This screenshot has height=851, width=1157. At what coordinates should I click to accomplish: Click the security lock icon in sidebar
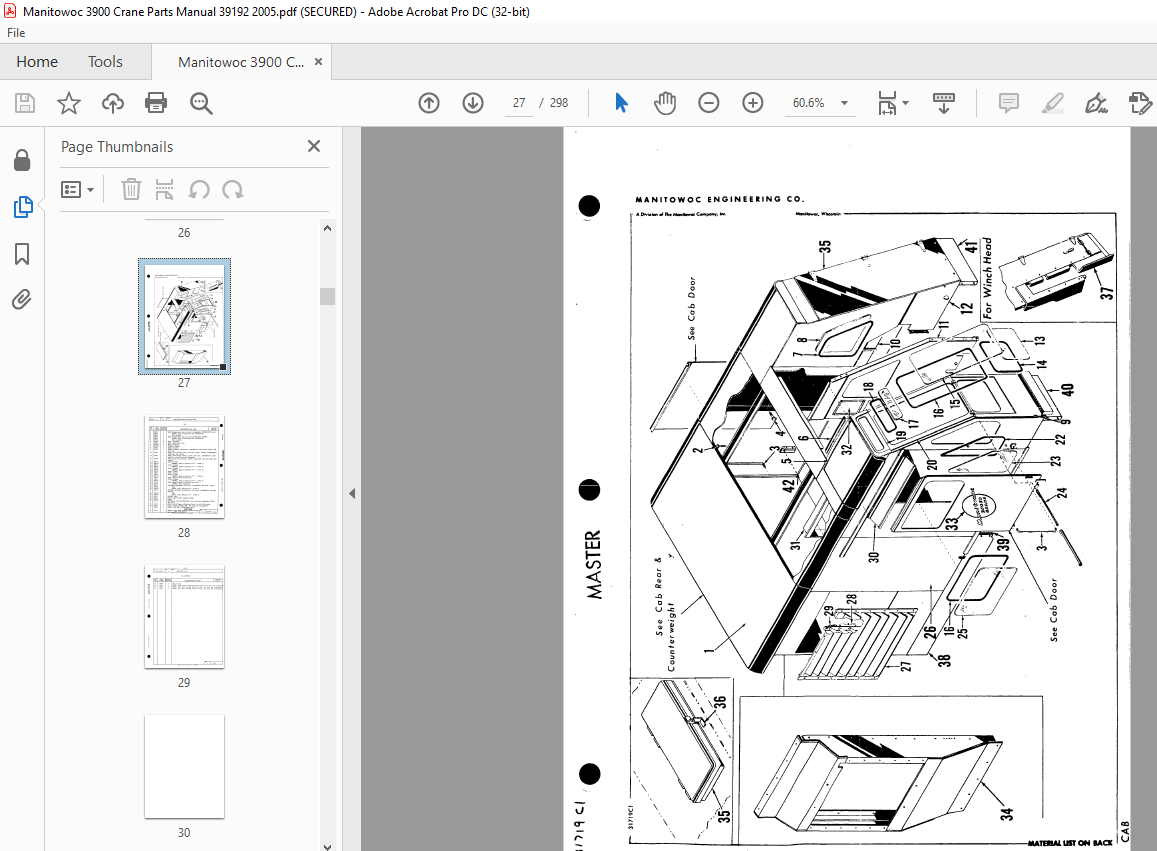click(22, 160)
